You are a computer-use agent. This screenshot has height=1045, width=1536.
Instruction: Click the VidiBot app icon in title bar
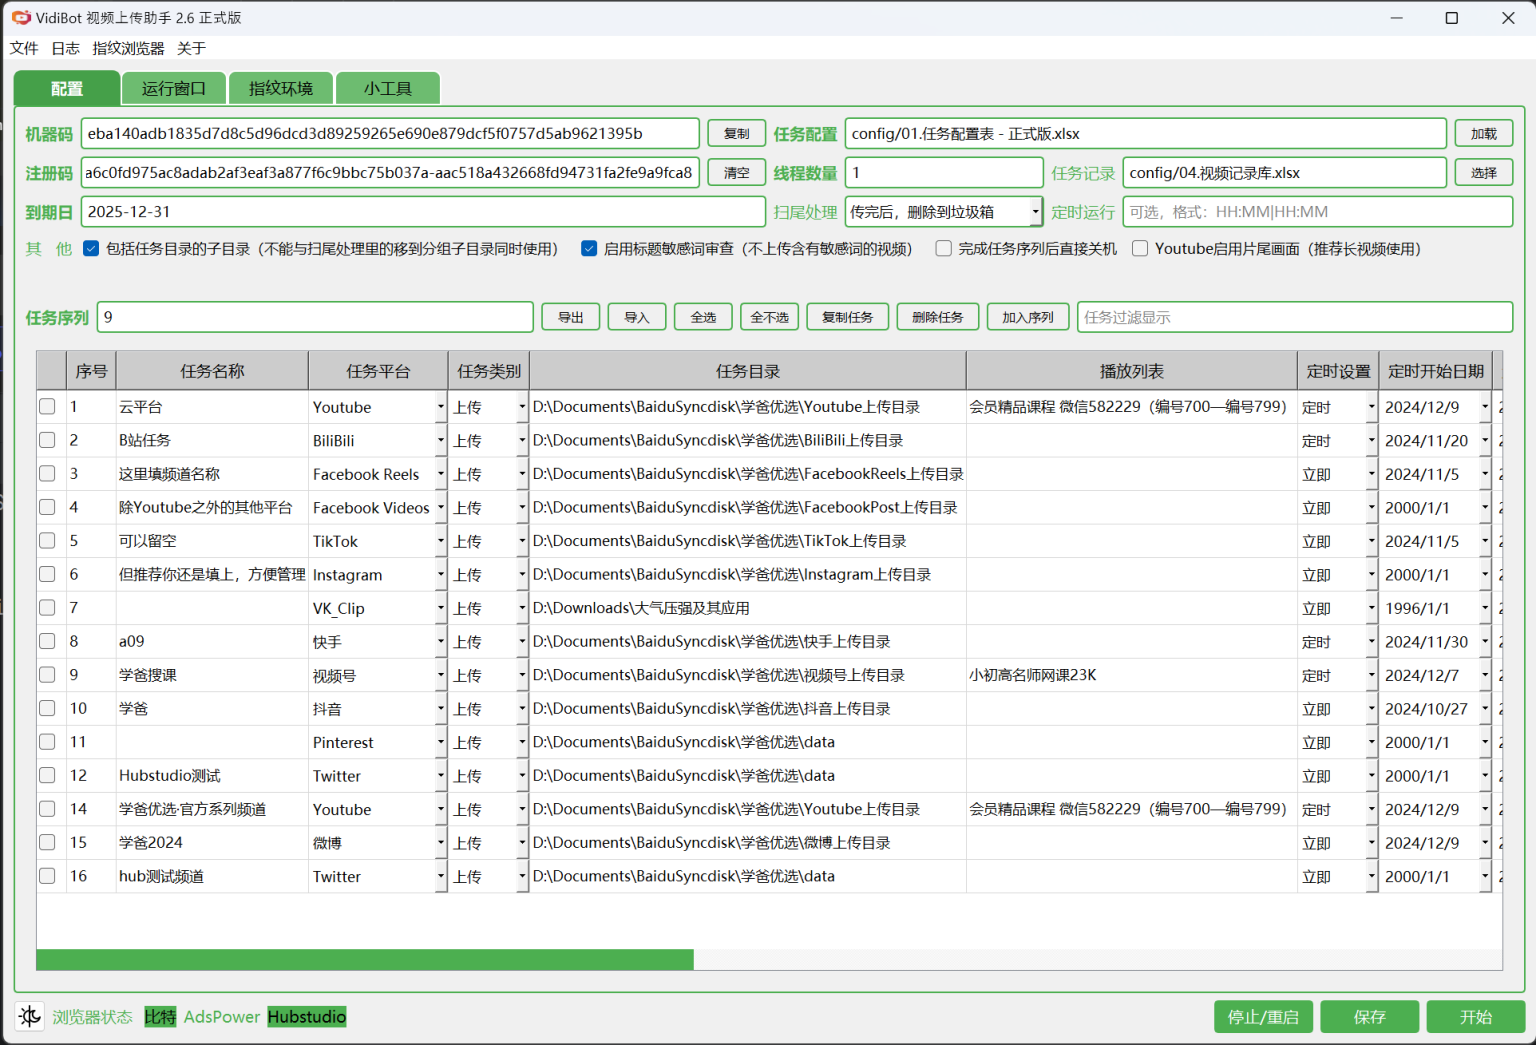coord(21,18)
